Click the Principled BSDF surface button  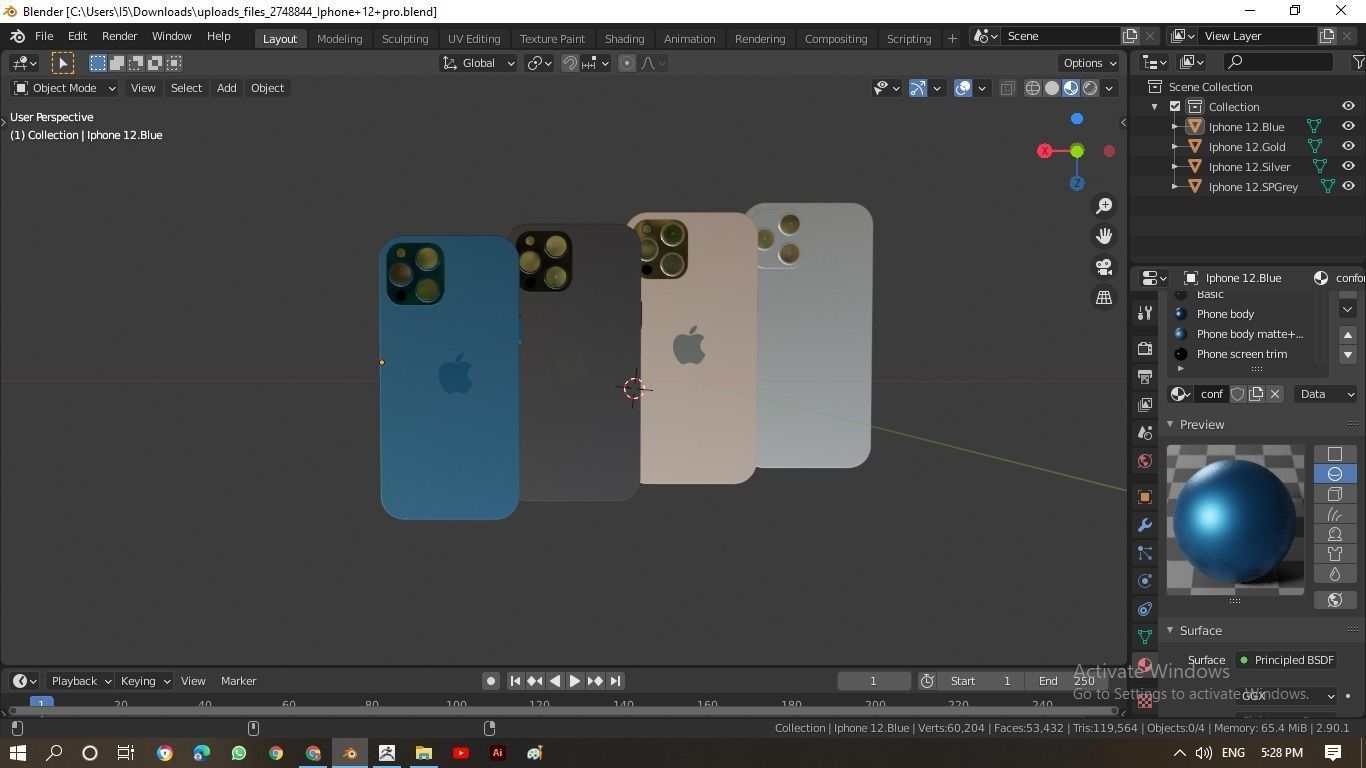[x=1286, y=660]
